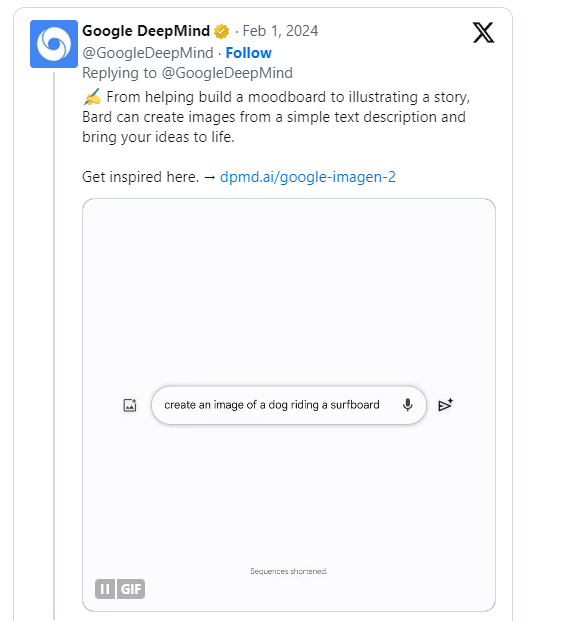Open the @GoogleDeepMind mention in Replying to
The width and height of the screenshot is (570, 621).
[x=227, y=73]
